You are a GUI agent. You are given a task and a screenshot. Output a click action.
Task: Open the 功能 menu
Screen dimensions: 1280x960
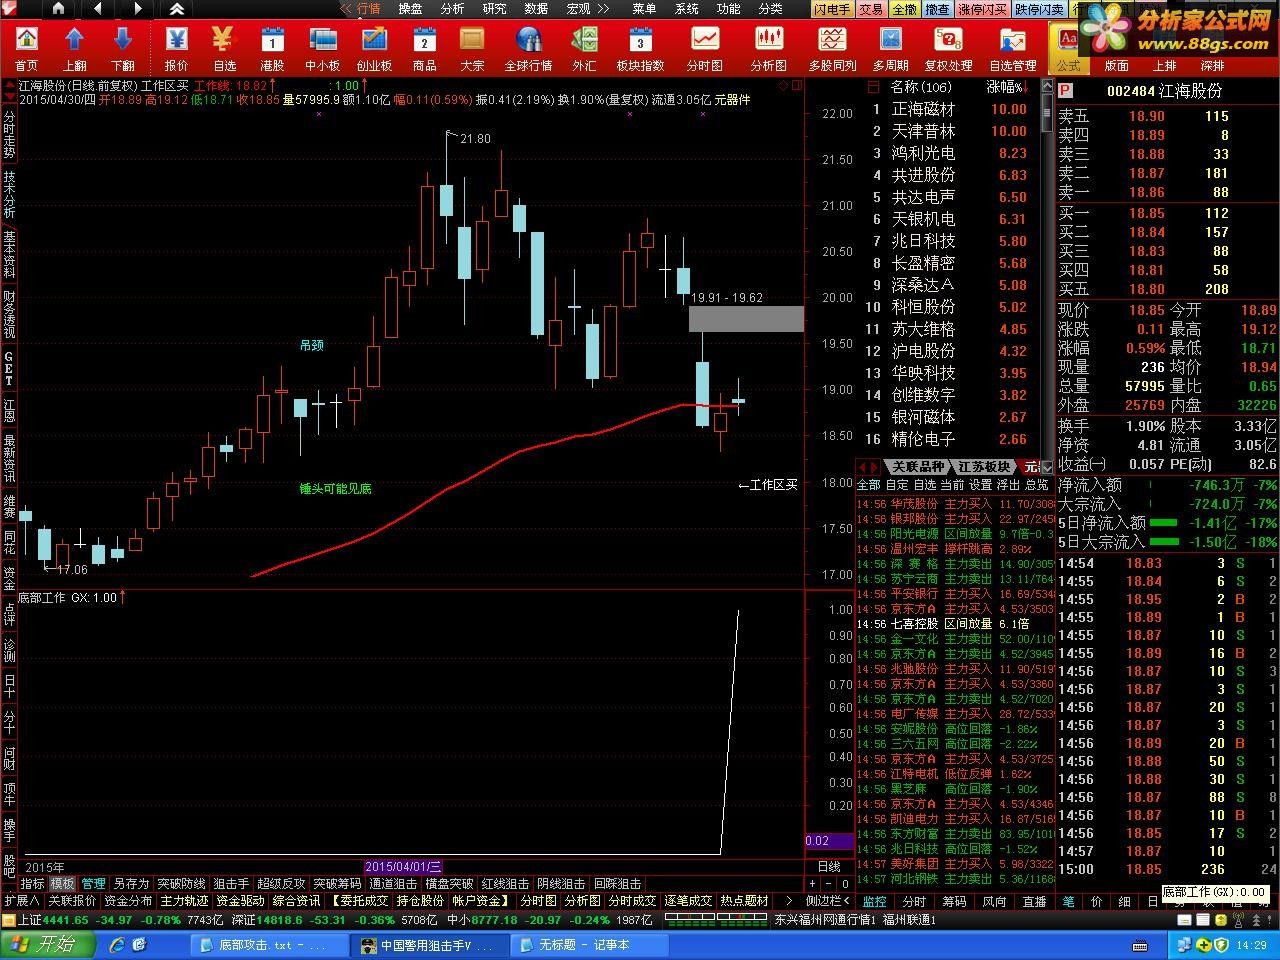(x=728, y=9)
